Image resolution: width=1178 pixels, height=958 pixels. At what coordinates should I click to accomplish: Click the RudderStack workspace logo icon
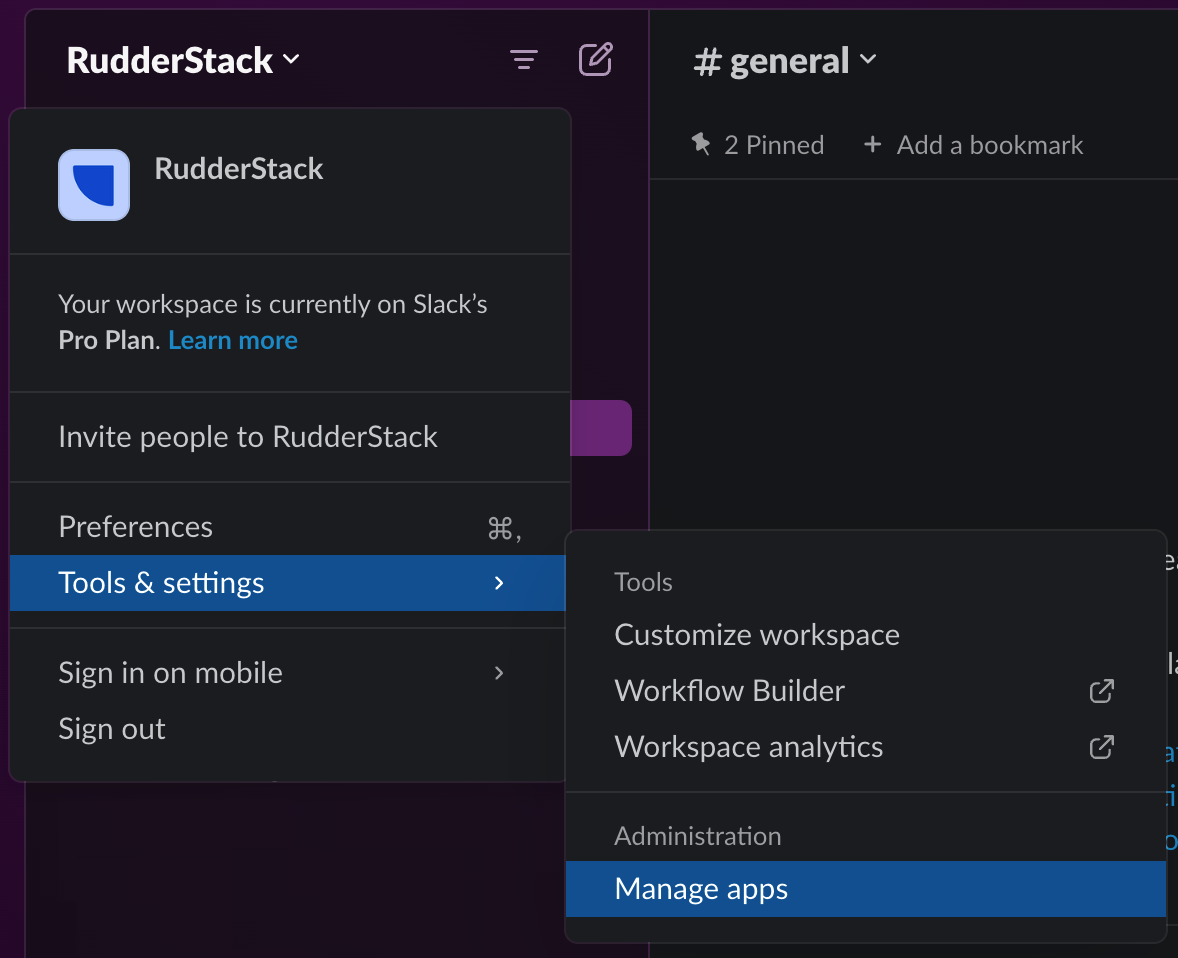(x=94, y=185)
